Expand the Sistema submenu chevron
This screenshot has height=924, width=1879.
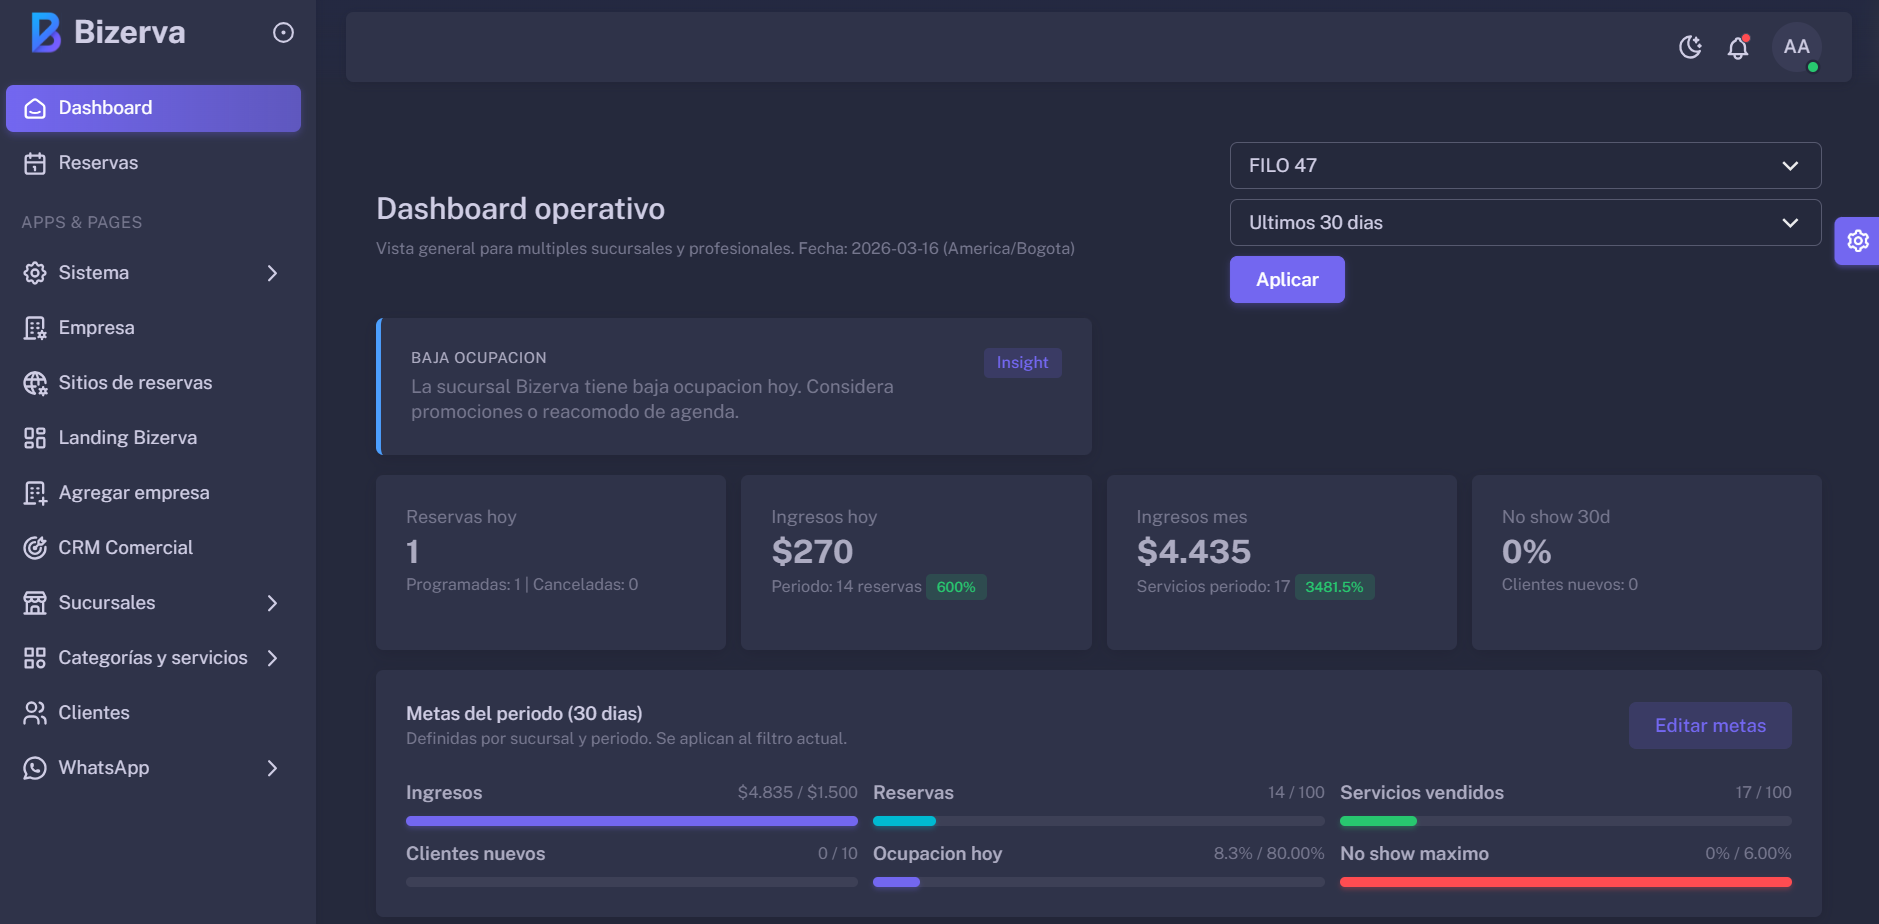point(272,273)
